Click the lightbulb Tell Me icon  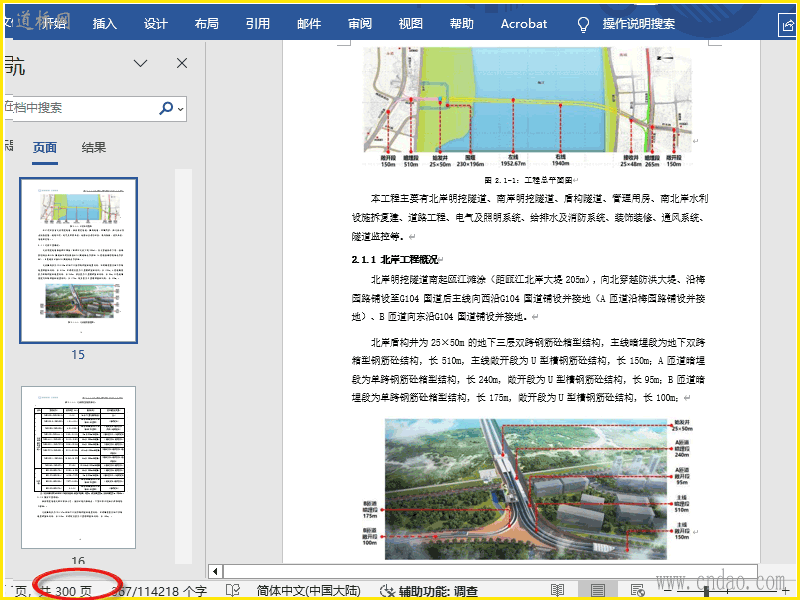tap(583, 24)
